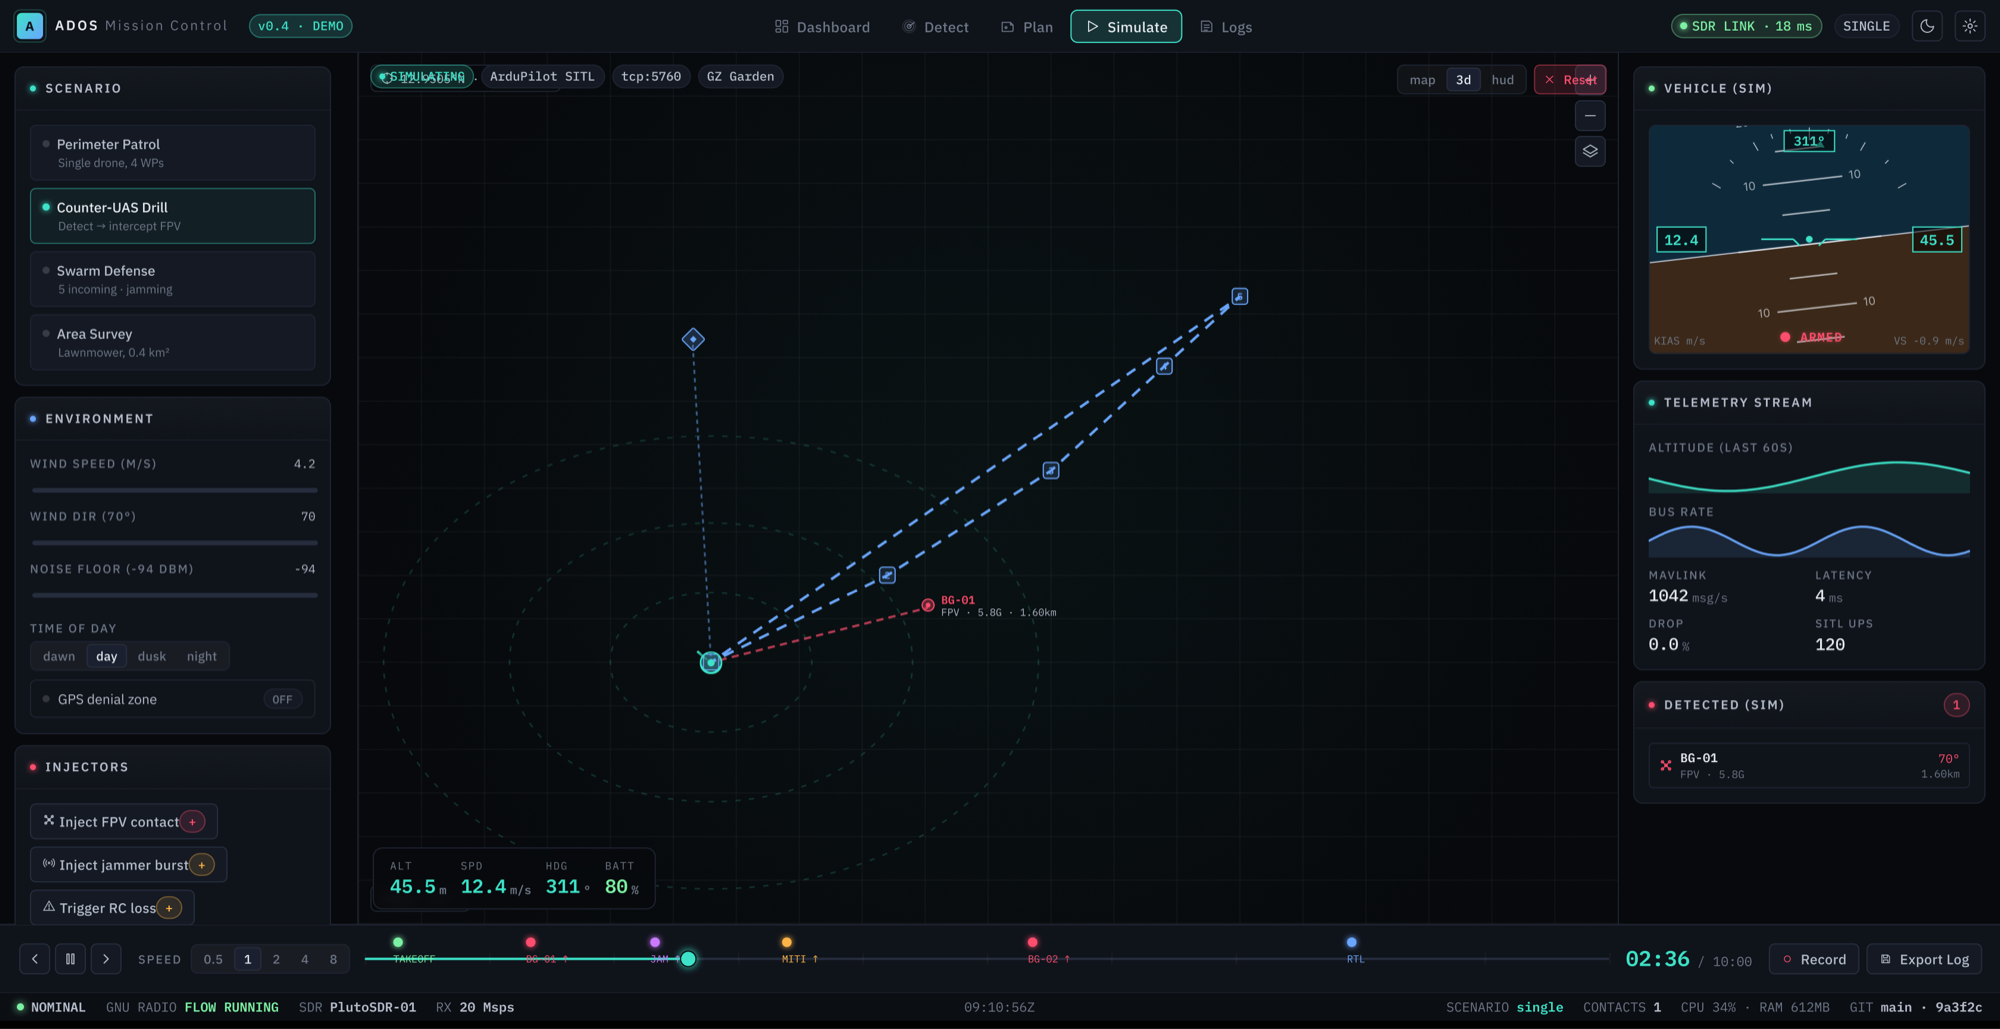2000x1029 pixels.
Task: Toggle the SINGLE mode button
Action: tap(1866, 26)
